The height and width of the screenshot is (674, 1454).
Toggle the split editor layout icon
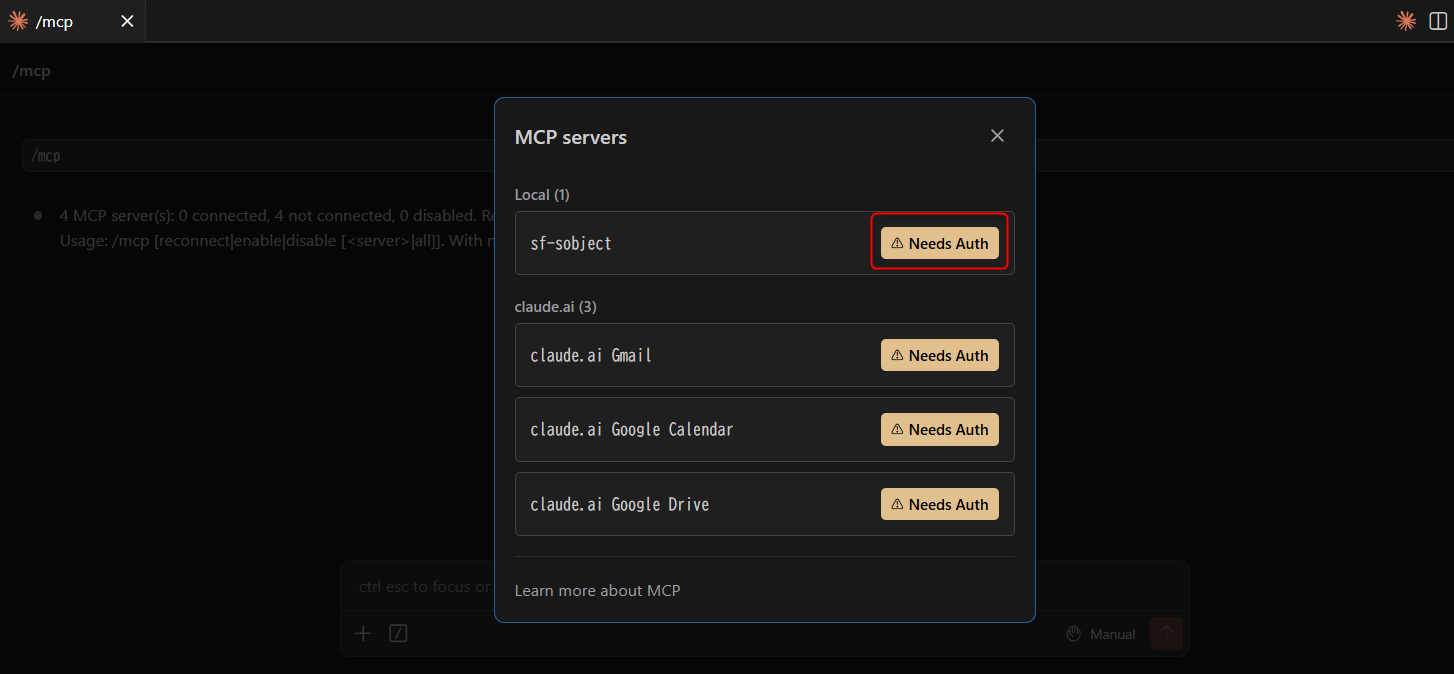coord(1438,21)
